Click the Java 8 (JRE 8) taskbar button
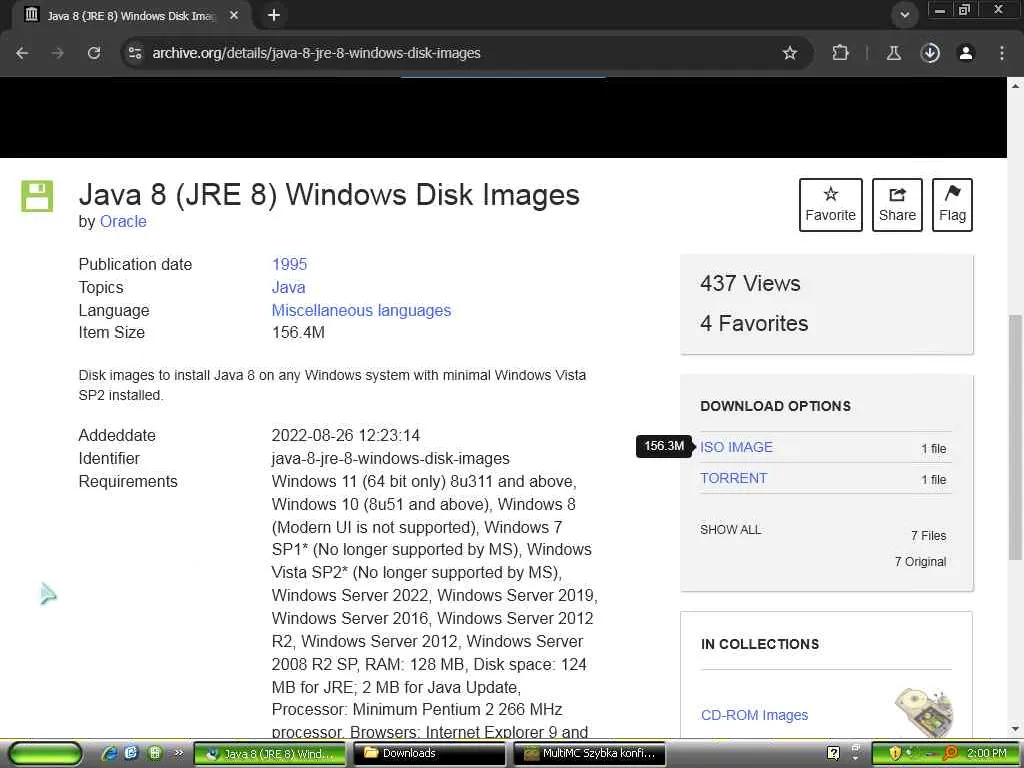The width and height of the screenshot is (1024, 768). click(270, 754)
